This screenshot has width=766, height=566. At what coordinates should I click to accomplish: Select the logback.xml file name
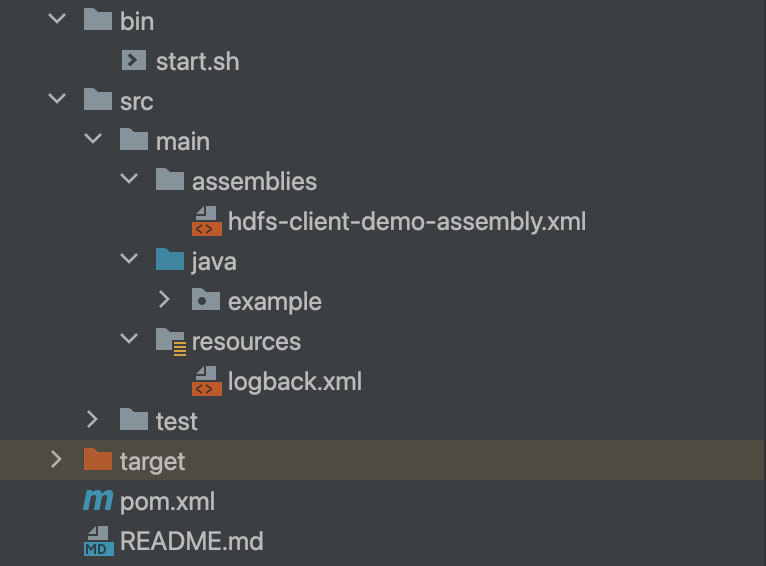[x=294, y=381]
